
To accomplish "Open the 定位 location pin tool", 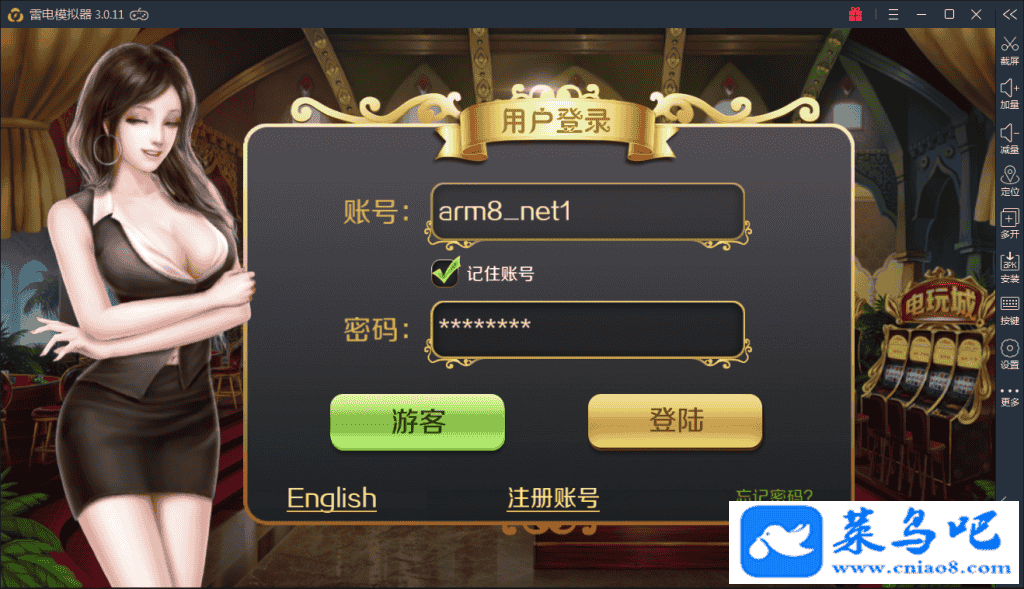I will 1010,175.
